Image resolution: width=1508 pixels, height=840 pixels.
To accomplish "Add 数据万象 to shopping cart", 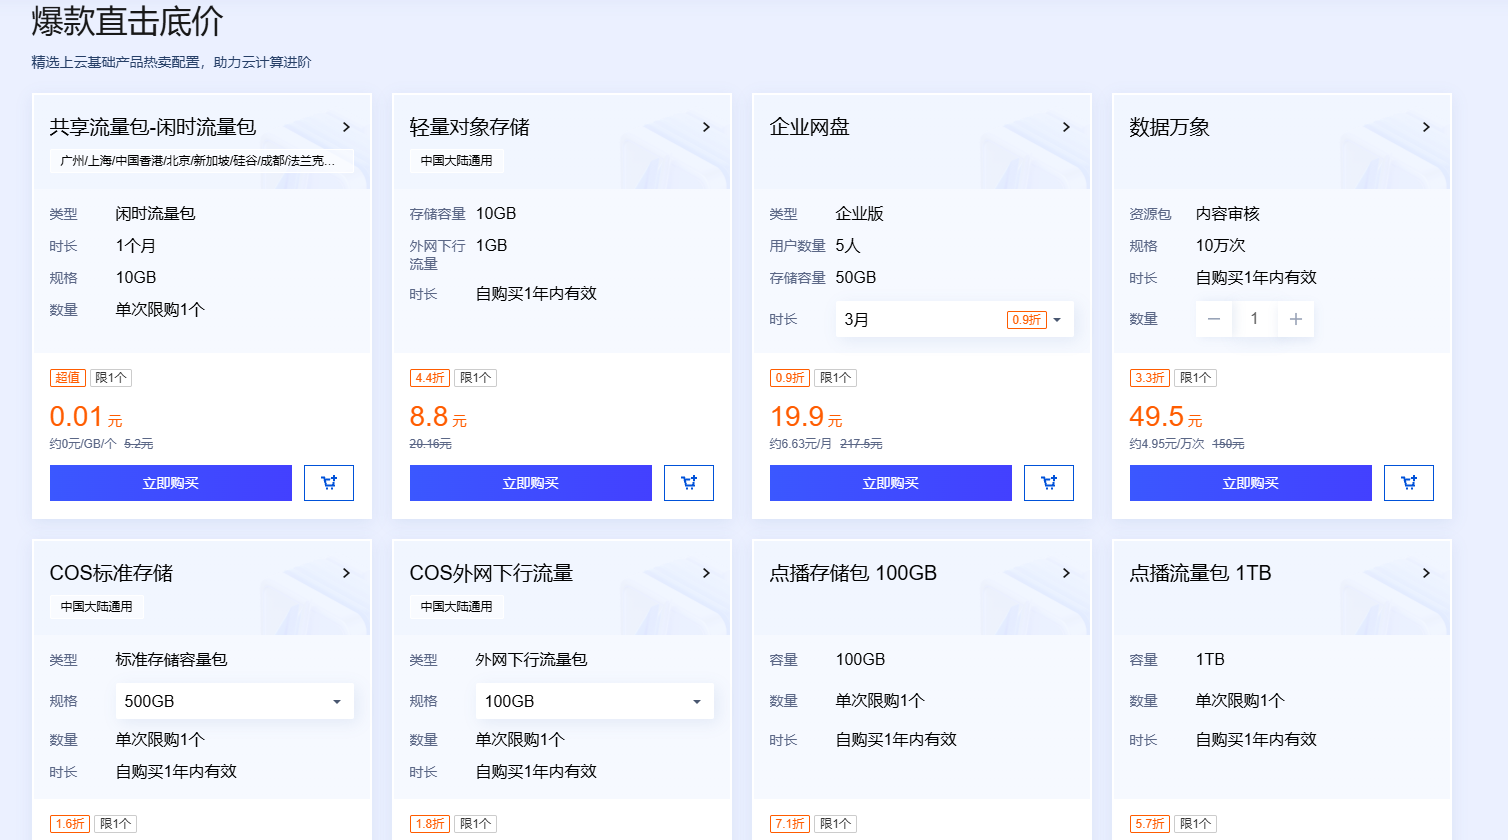I will pos(1409,483).
